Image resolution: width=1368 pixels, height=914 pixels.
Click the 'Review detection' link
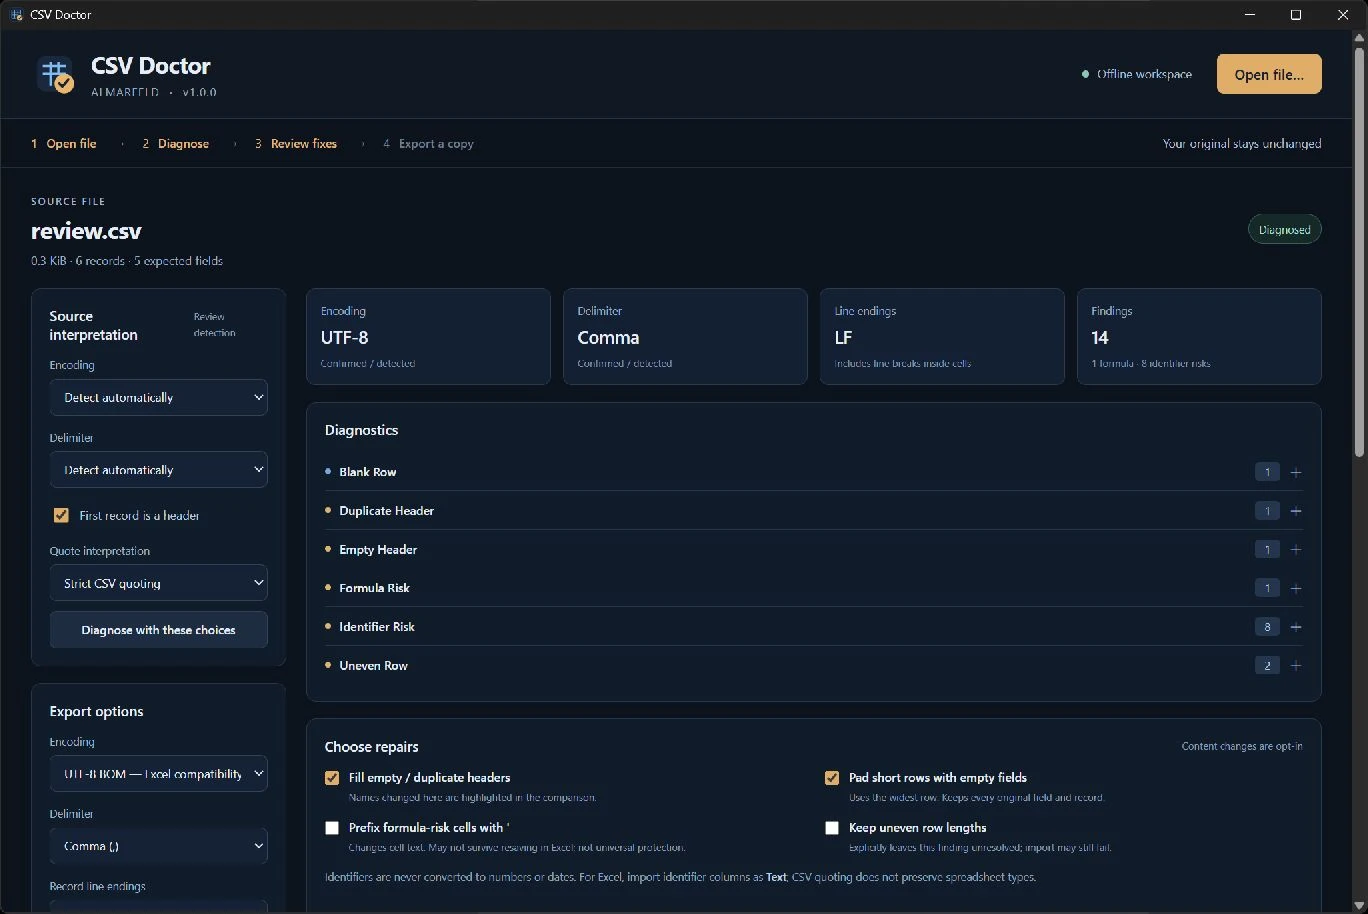[x=214, y=325]
